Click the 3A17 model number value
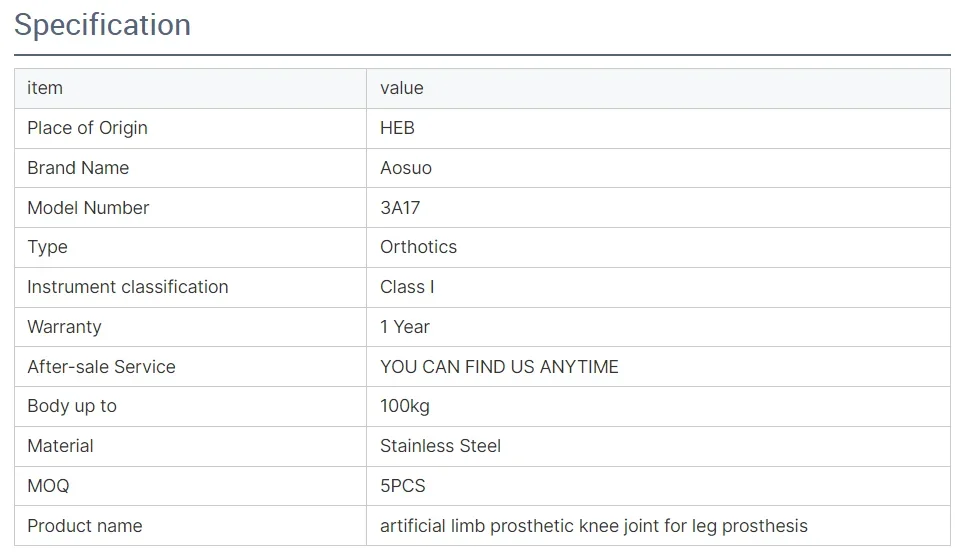The image size is (955, 559). (400, 208)
